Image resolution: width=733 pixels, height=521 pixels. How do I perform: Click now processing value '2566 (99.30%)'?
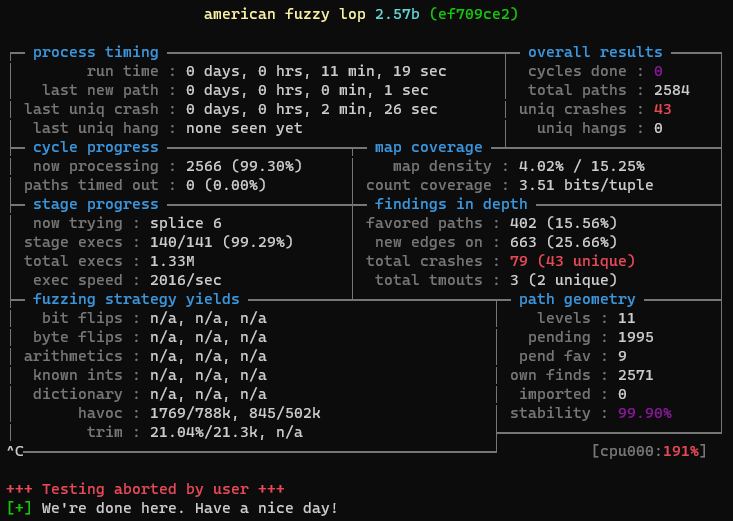pos(244,166)
